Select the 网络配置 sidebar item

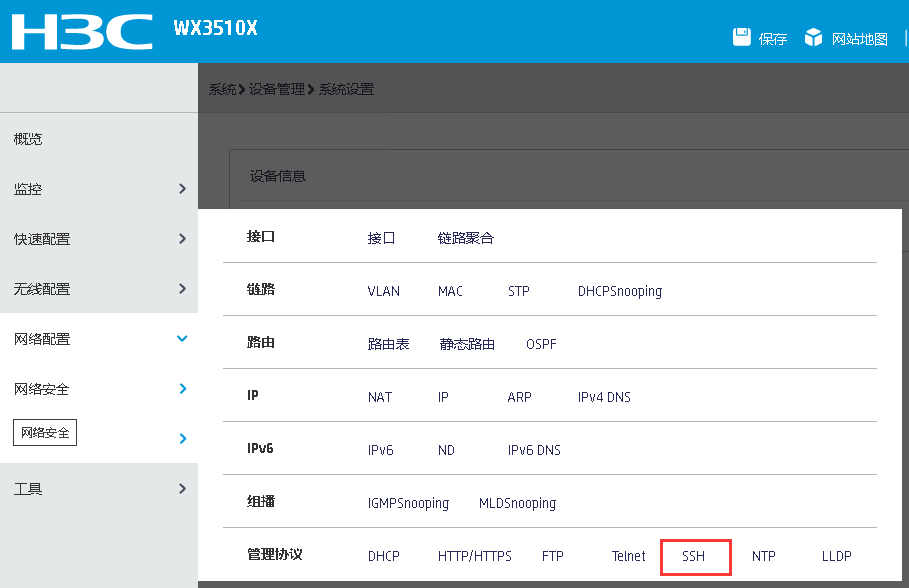click(42, 339)
